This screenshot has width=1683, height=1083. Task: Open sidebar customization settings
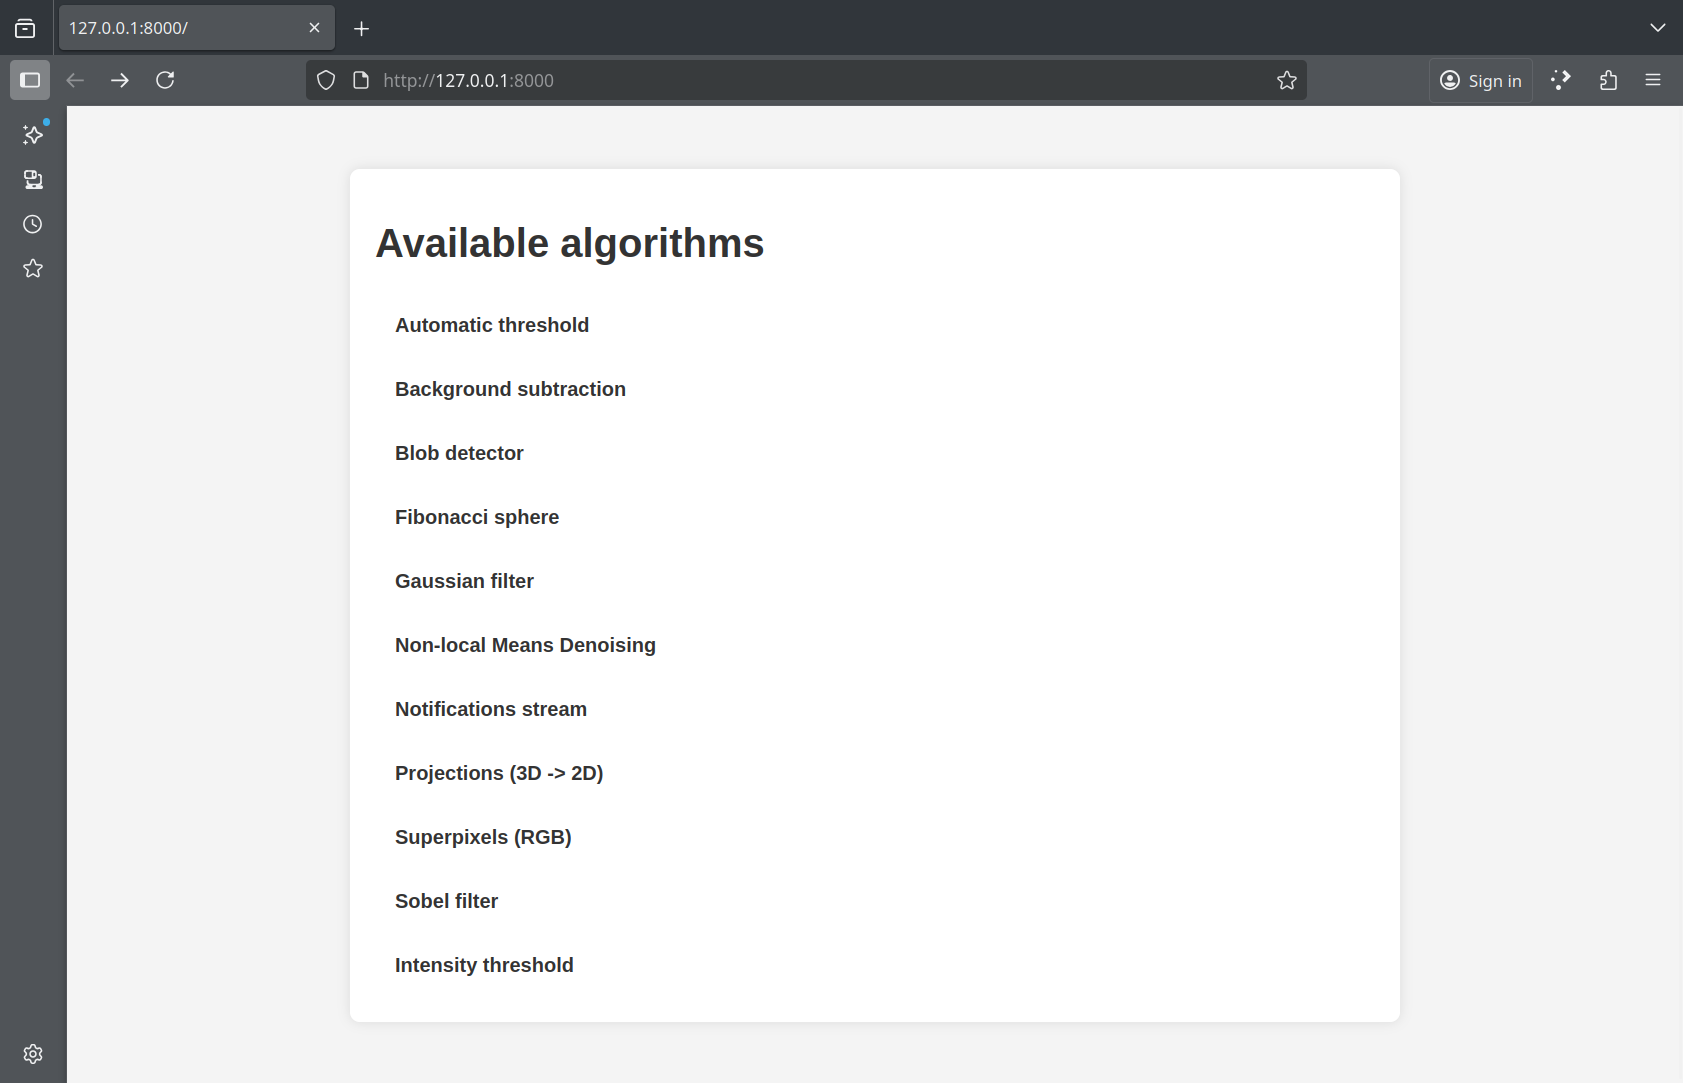click(x=33, y=1053)
